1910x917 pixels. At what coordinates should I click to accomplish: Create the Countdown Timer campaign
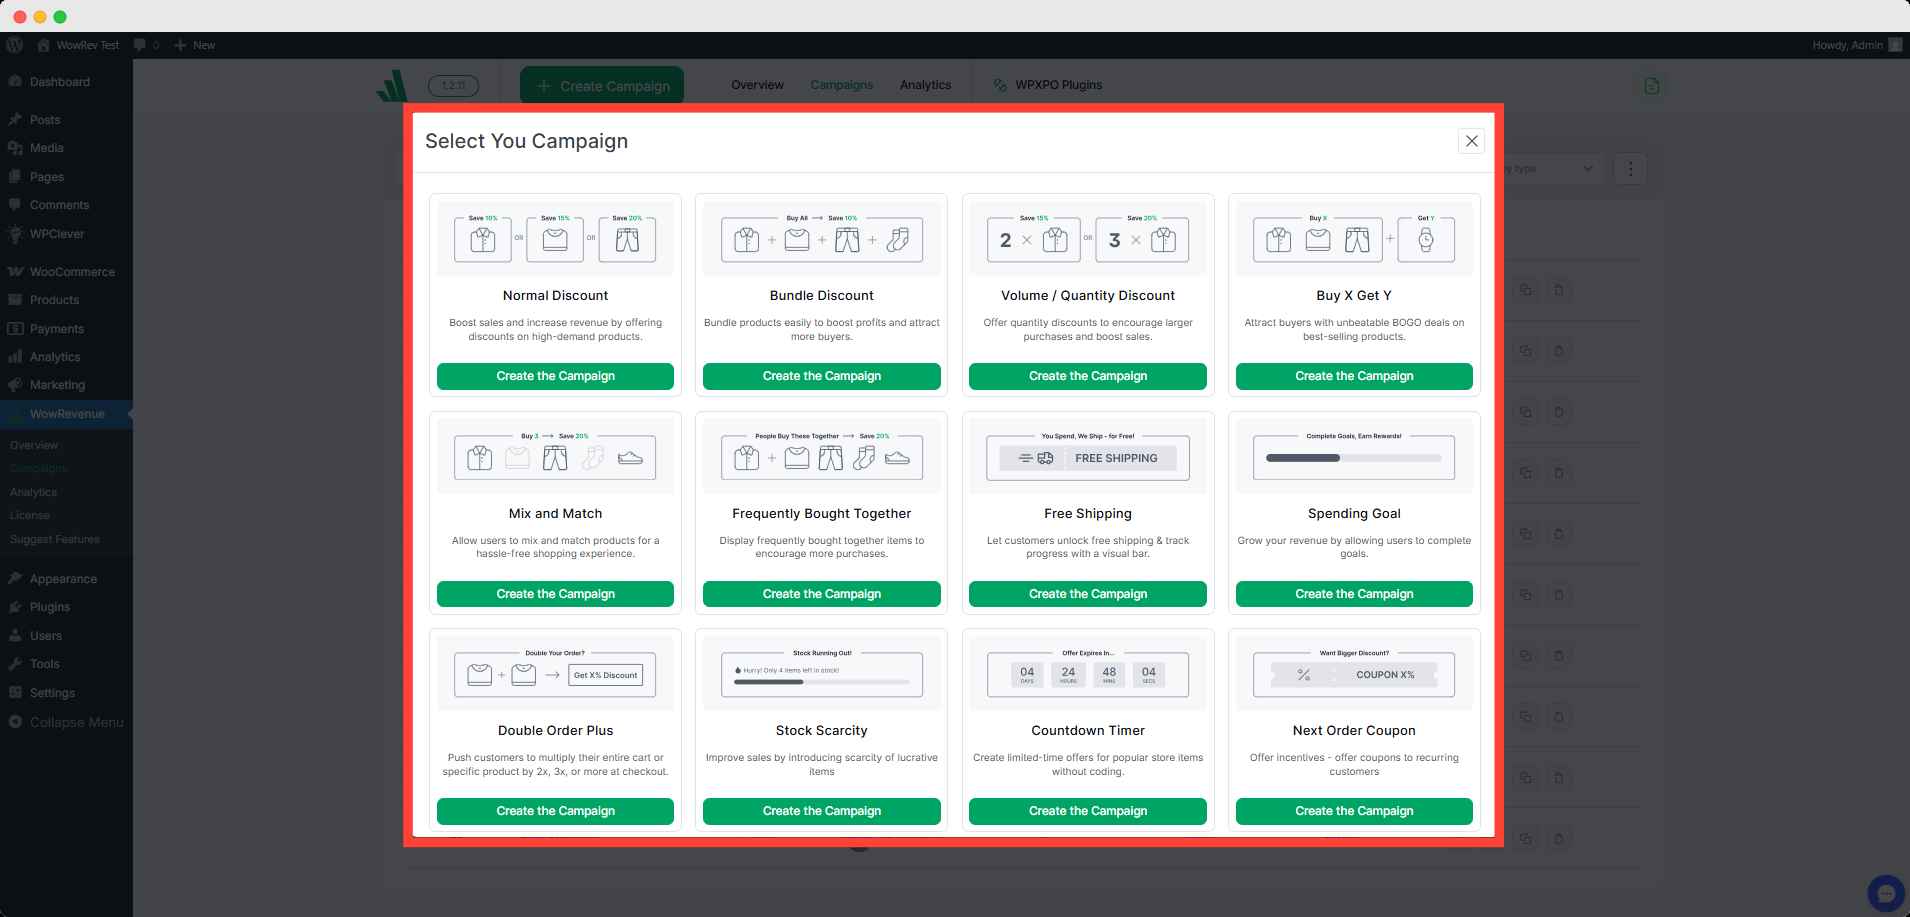pyautogui.click(x=1088, y=811)
